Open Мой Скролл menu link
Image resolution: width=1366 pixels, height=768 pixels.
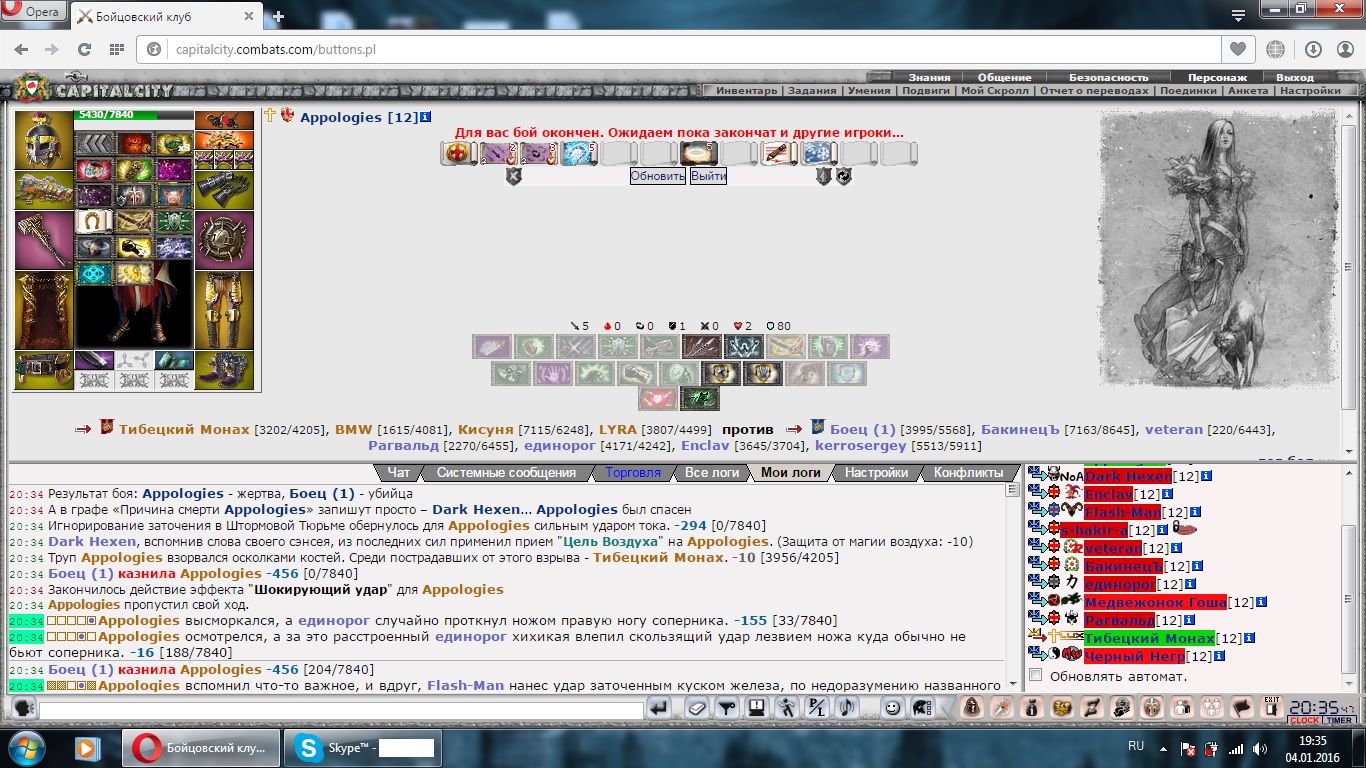click(x=995, y=90)
